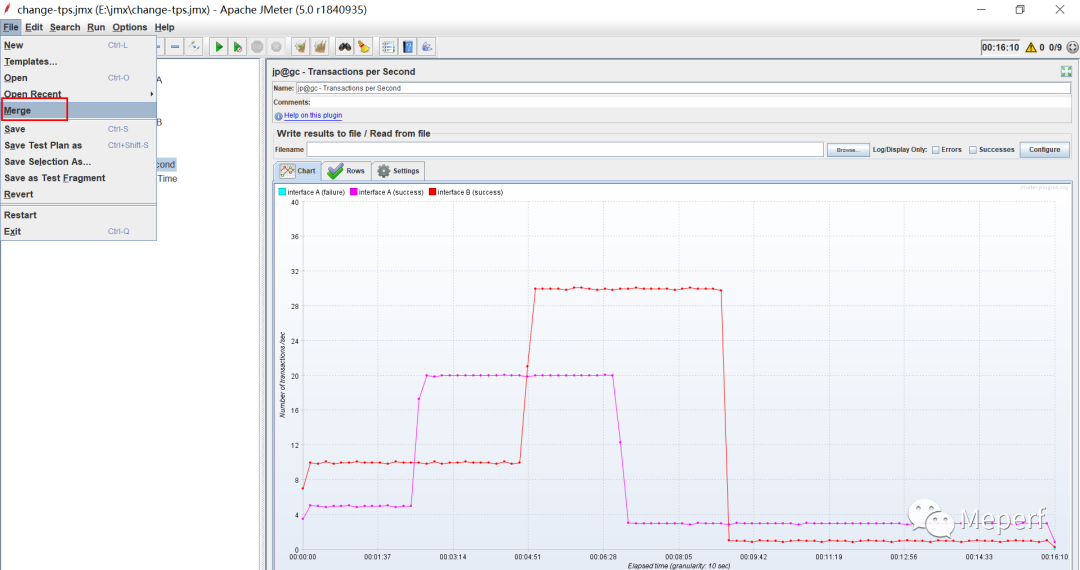
Task: Switch to the Chart tab
Action: 298,171
